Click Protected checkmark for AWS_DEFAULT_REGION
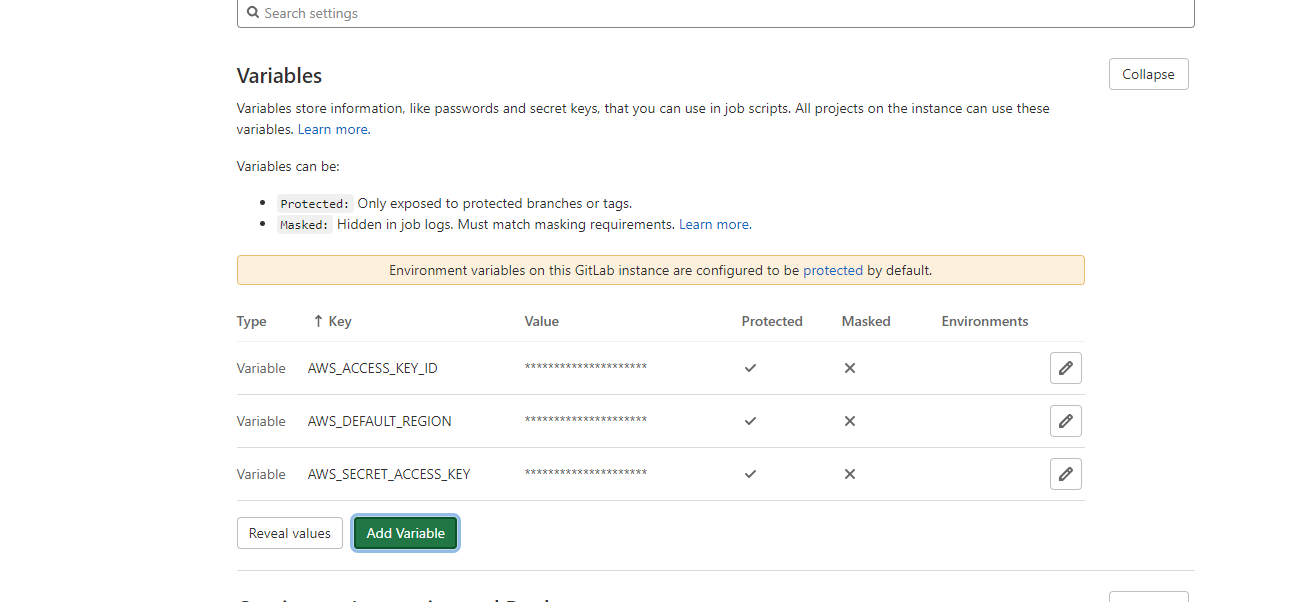Image resolution: width=1299 pixels, height=602 pixels. (x=750, y=421)
